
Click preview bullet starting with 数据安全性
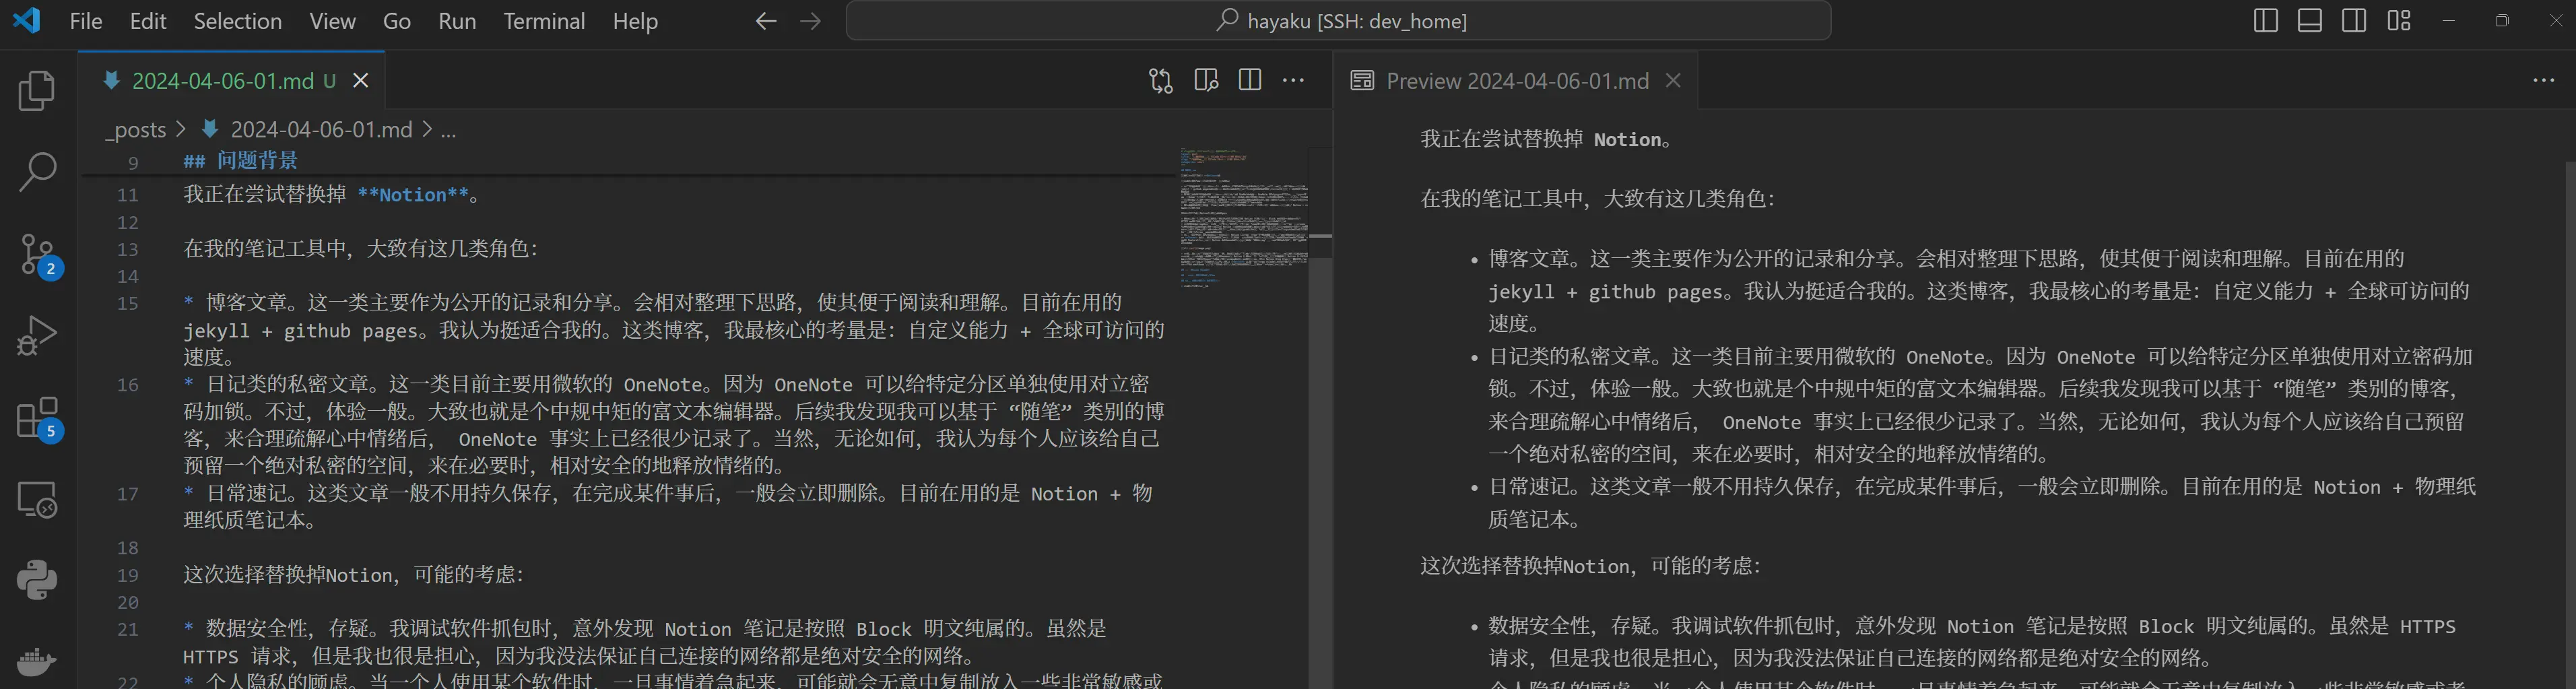(x=1972, y=642)
